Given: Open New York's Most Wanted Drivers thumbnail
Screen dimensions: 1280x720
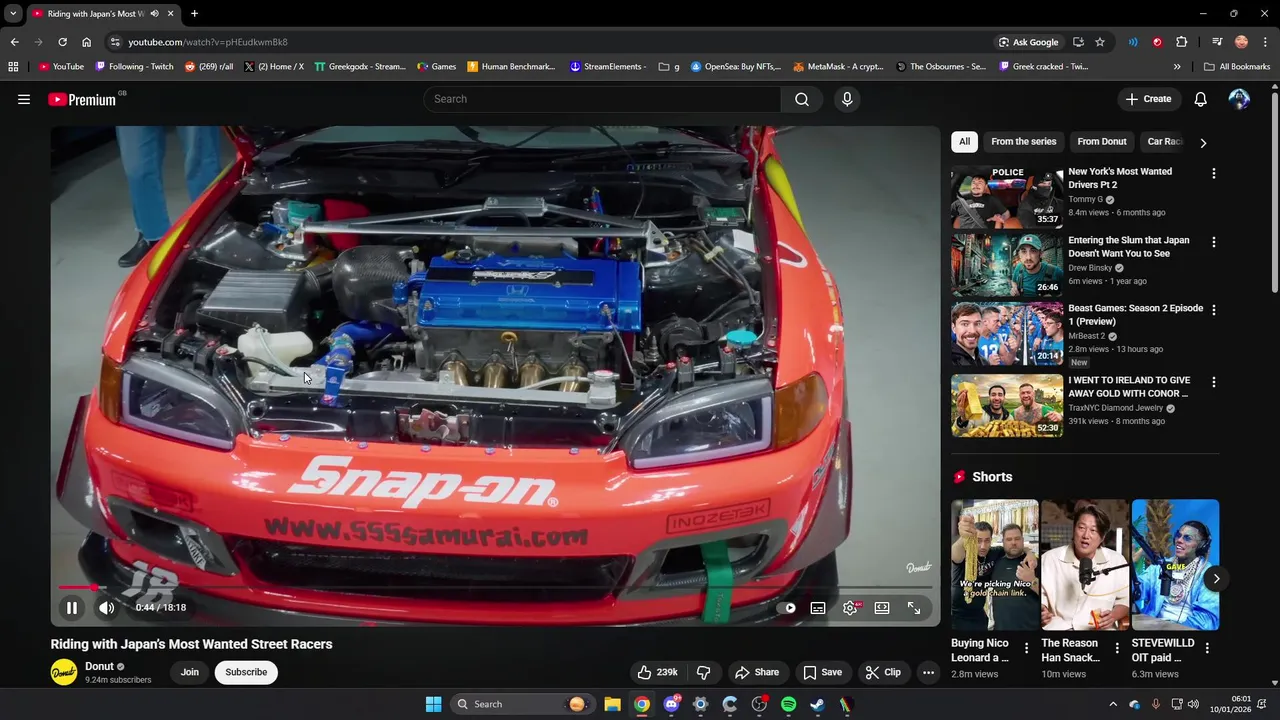Looking at the screenshot, I should 1007,197.
